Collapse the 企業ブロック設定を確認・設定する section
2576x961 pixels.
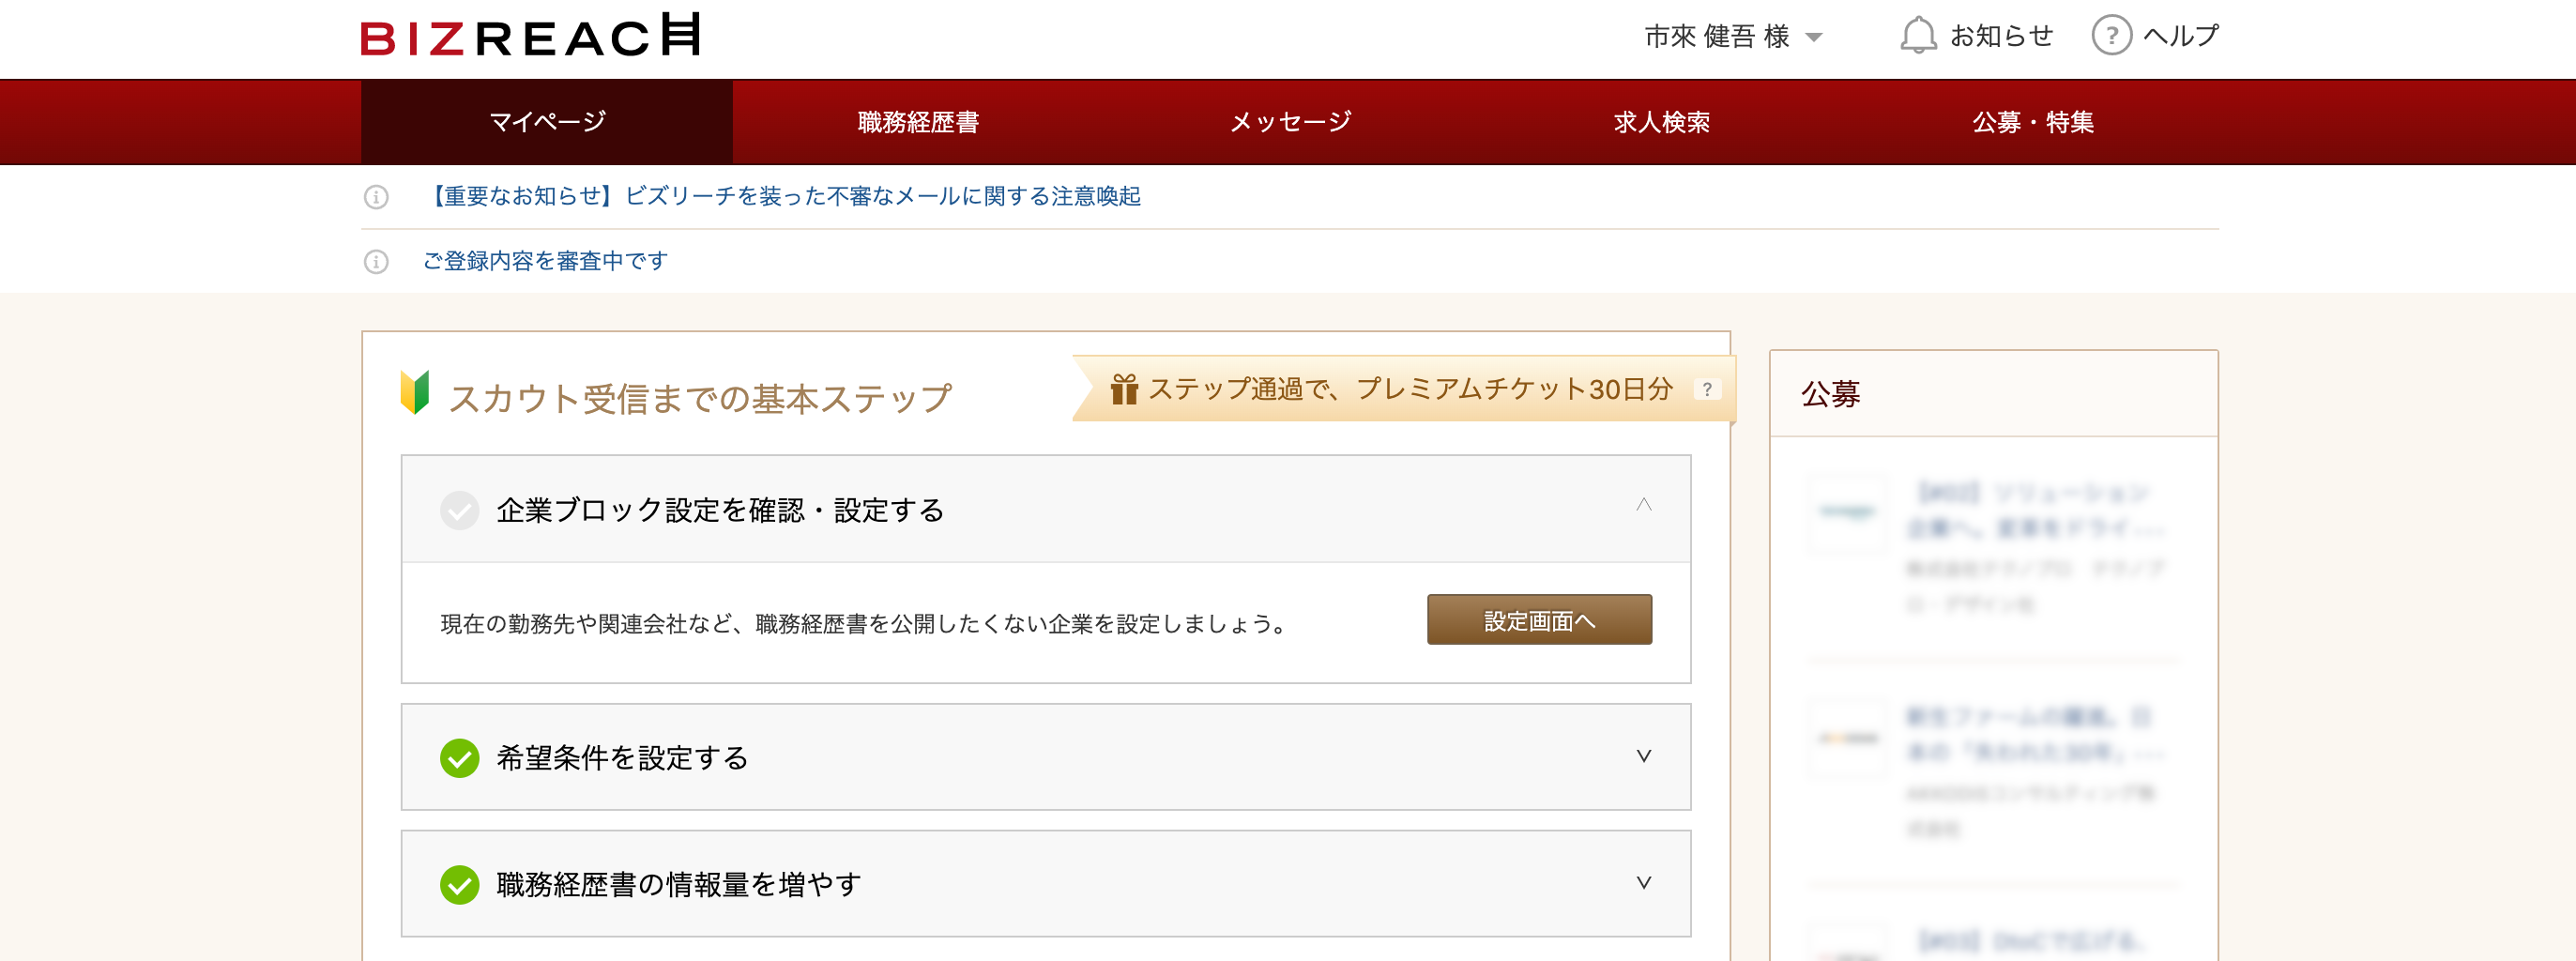point(1046,509)
